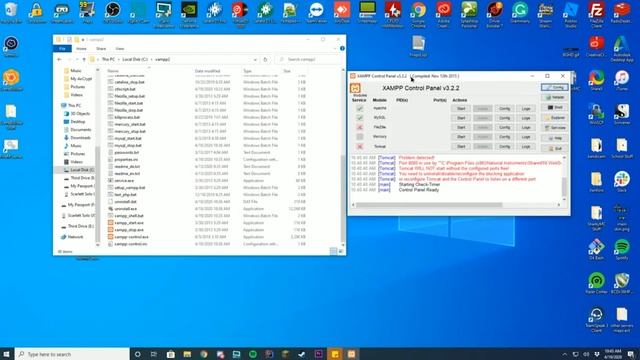Open the Share ribbon tab
Screen dimensions: 640x360
[101, 49]
